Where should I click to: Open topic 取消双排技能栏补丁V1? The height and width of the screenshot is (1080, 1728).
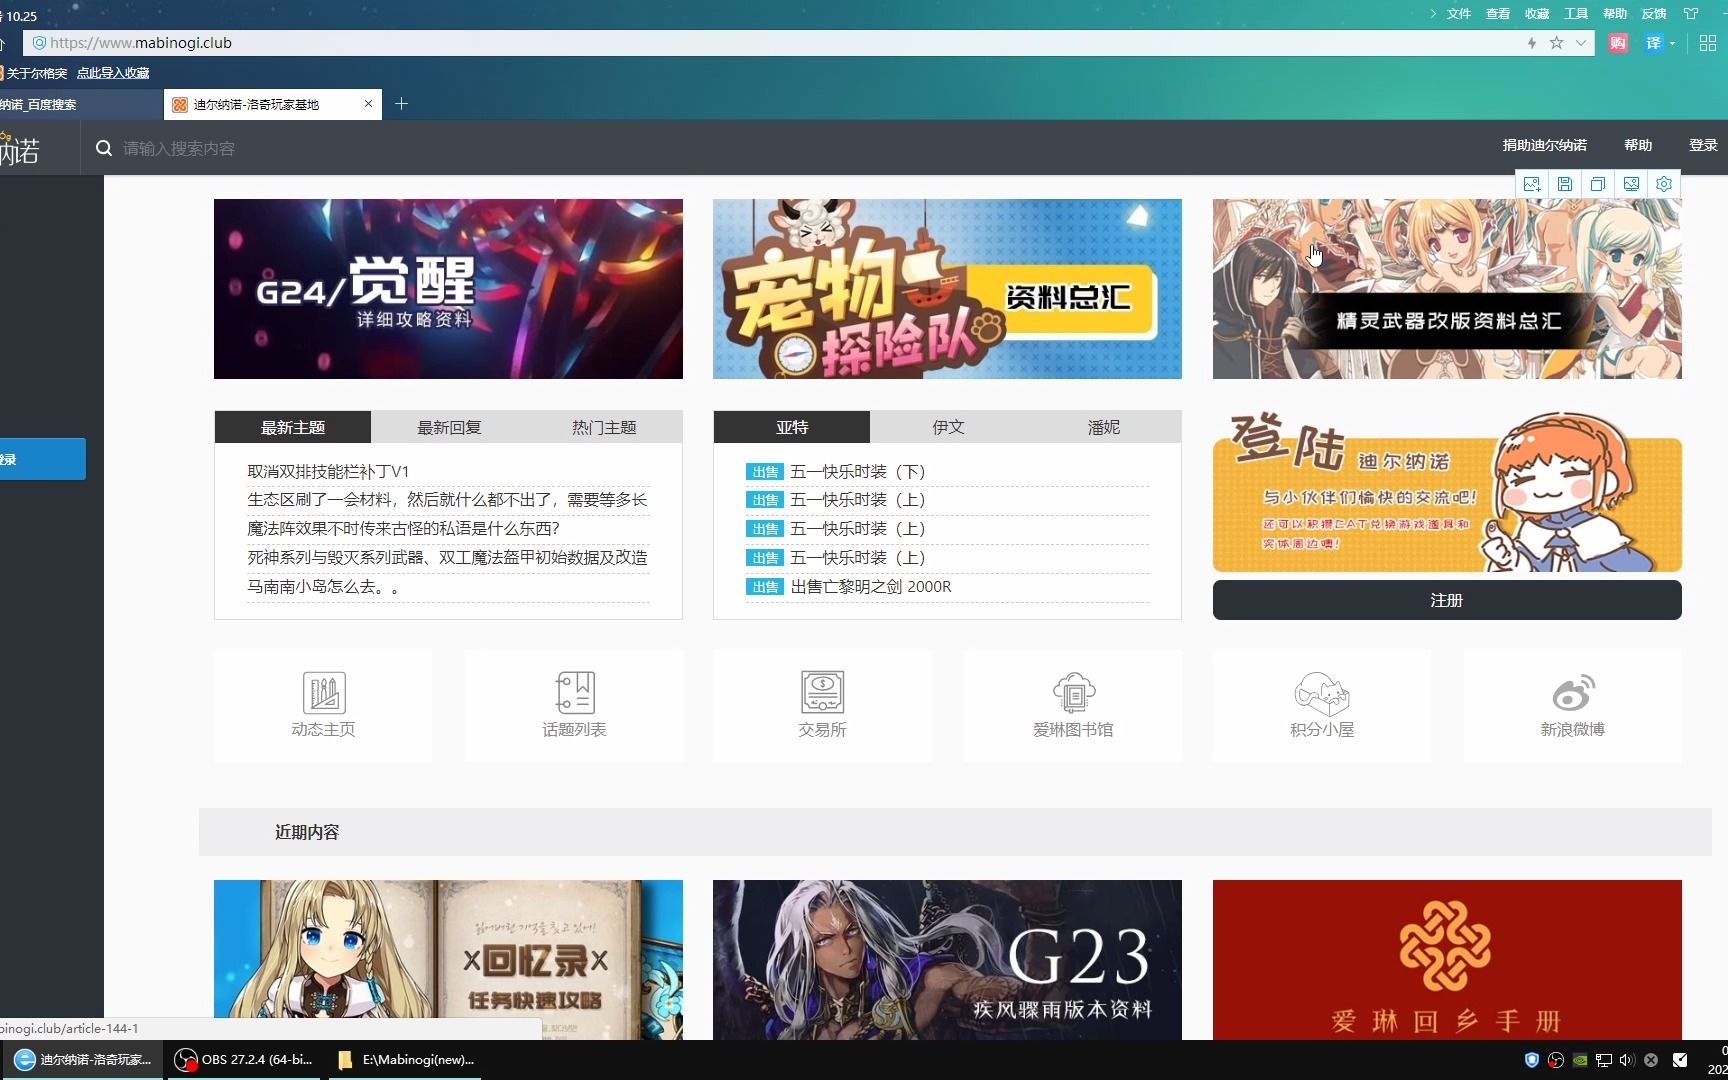328,471
